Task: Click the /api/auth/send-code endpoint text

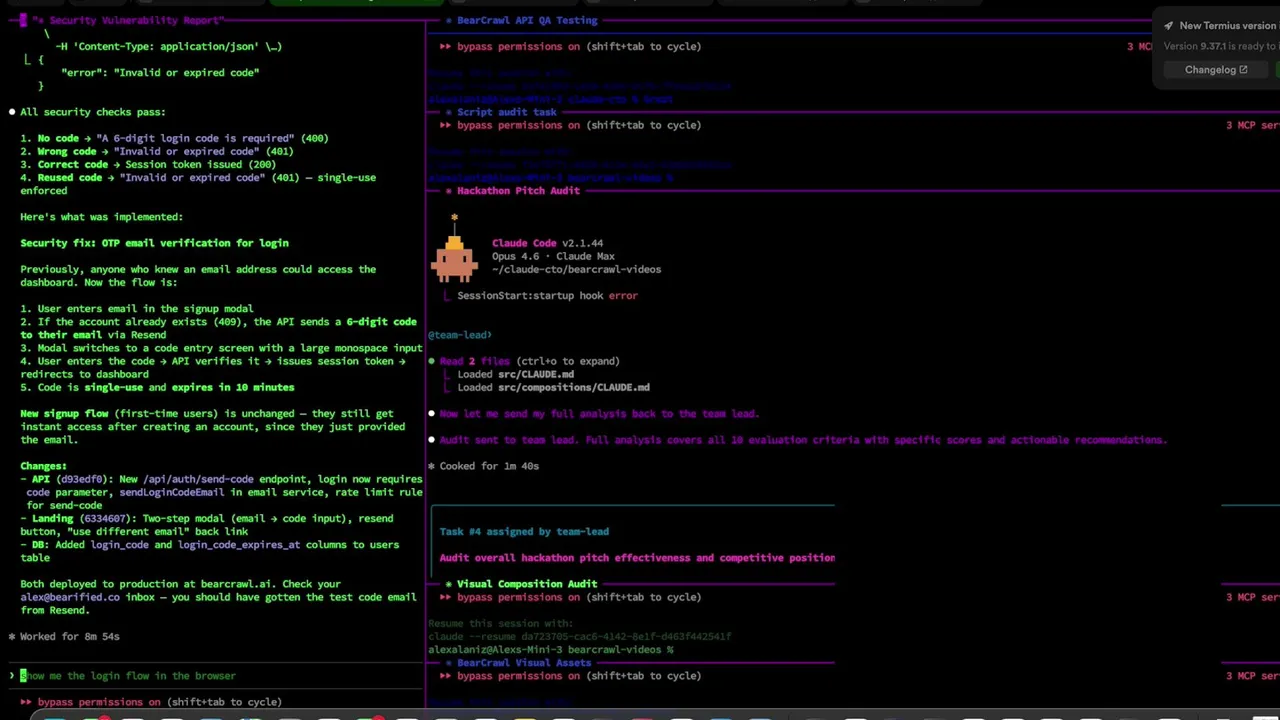Action: [x=199, y=479]
